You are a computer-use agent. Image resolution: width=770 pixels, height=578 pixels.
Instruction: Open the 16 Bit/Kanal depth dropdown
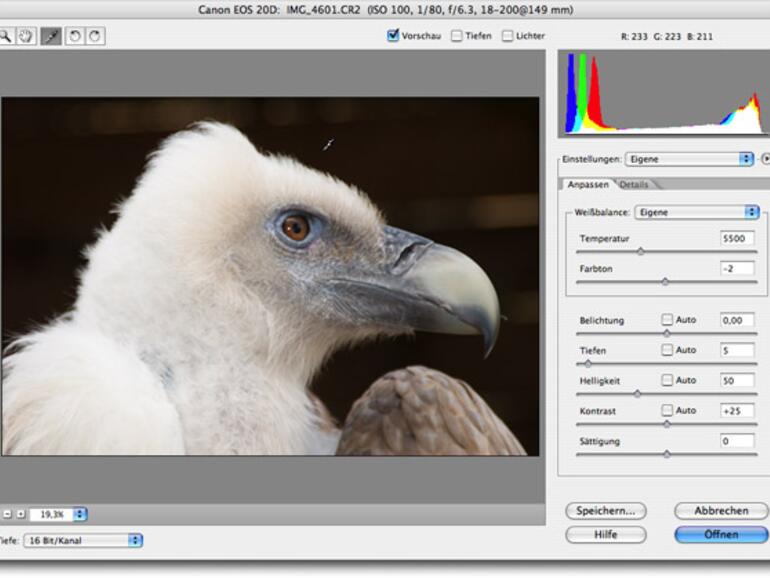point(83,540)
